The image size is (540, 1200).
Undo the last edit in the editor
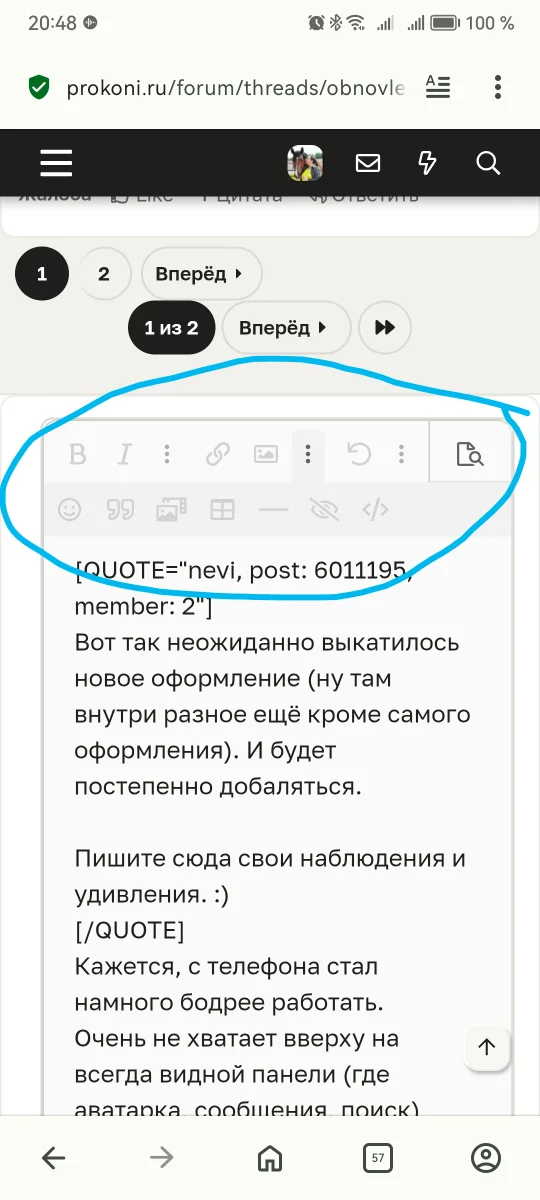[x=358, y=455]
